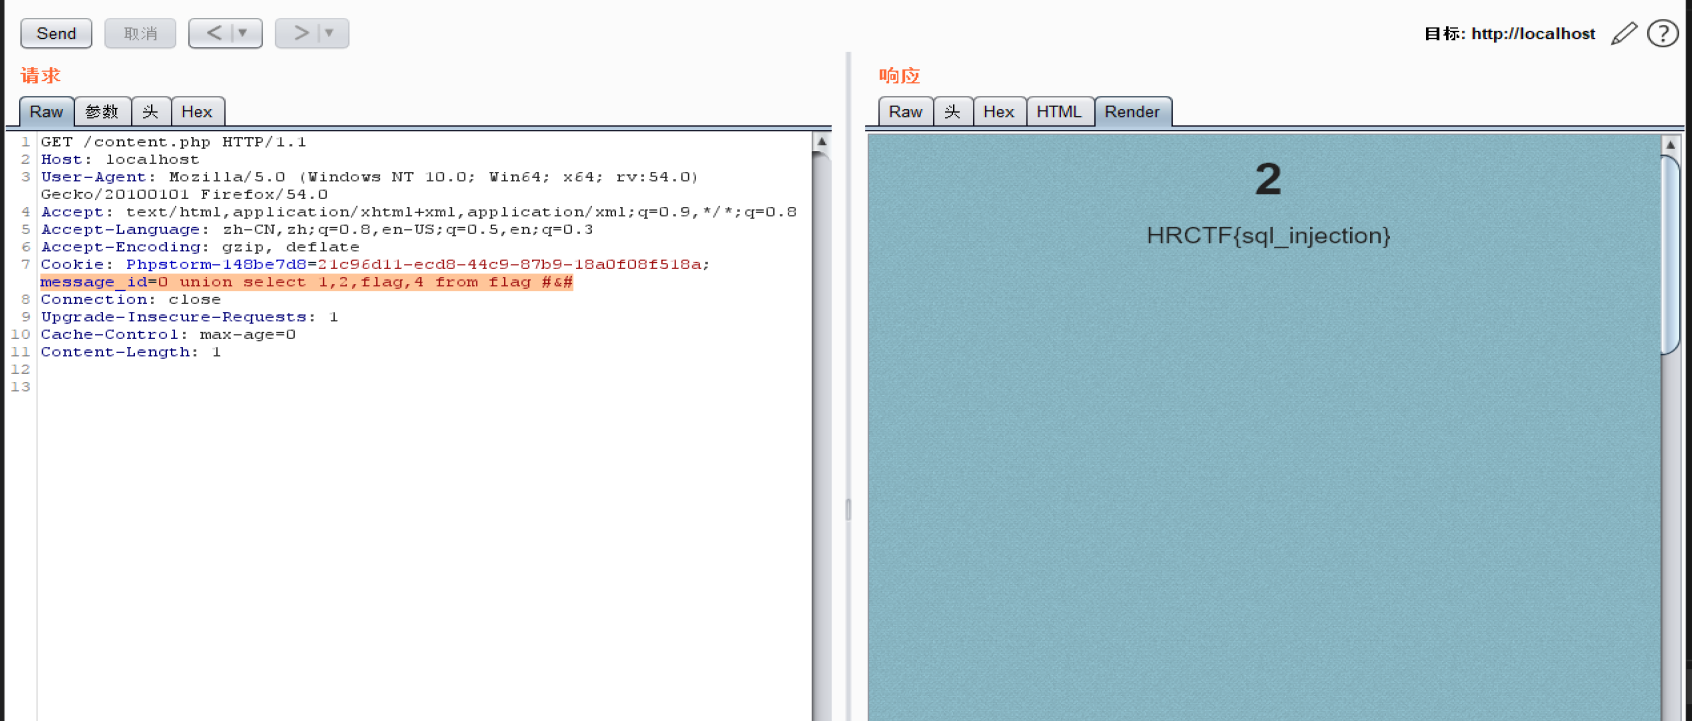Image resolution: width=1692 pixels, height=721 pixels.
Task: Click the response pane scrollbar thumb
Action: (1670, 255)
